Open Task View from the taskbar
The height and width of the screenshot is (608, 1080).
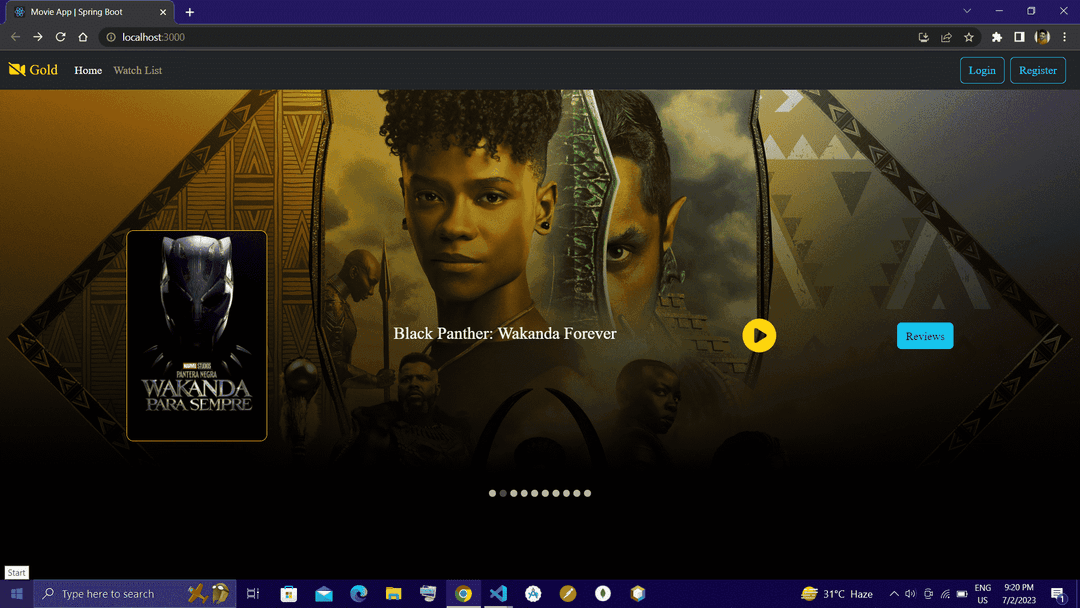pyautogui.click(x=253, y=594)
